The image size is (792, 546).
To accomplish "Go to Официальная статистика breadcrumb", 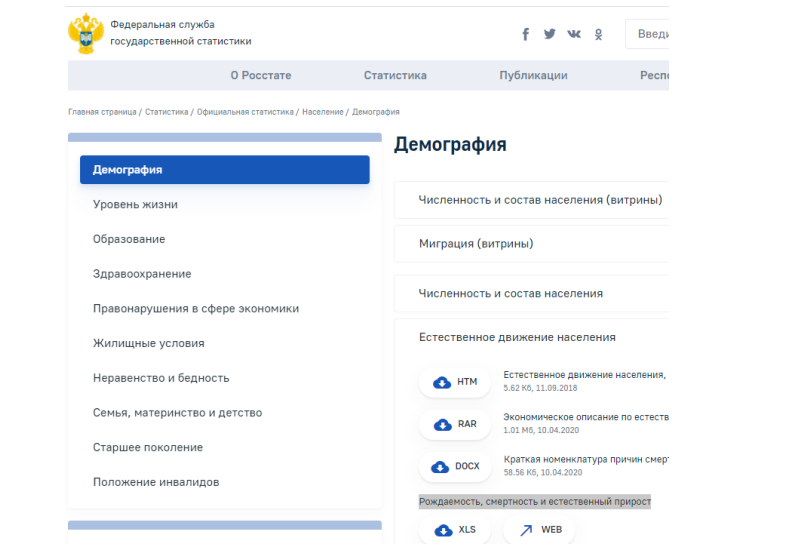I will pyautogui.click(x=245, y=112).
